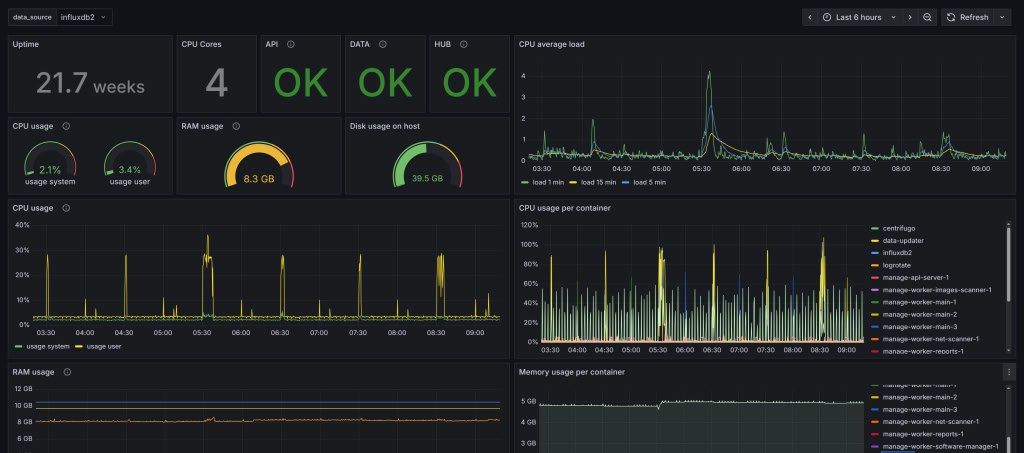Open the Last 6 hours time picker
This screenshot has width=1024, height=453.
858,17
